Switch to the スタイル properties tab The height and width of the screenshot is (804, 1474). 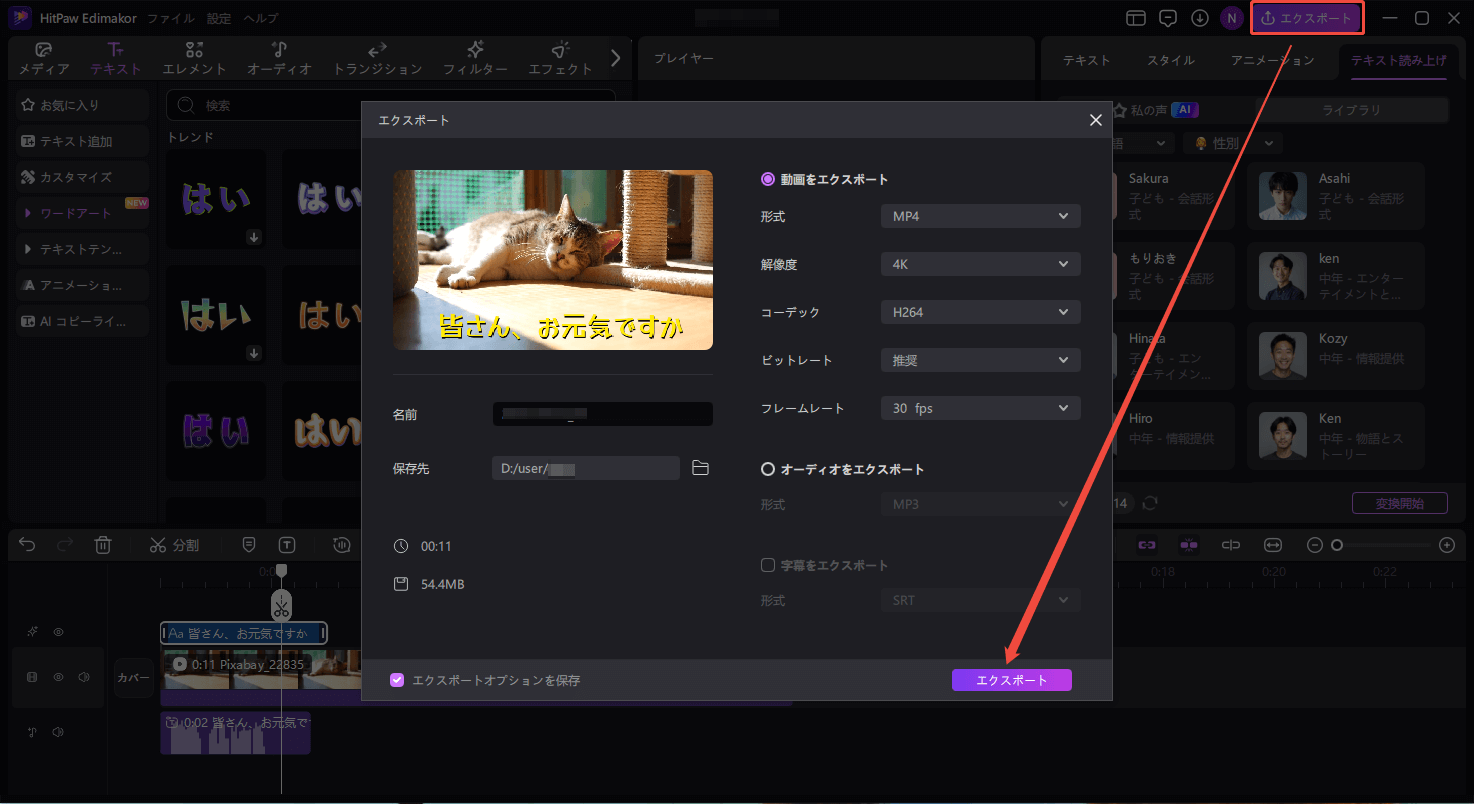(x=1170, y=60)
